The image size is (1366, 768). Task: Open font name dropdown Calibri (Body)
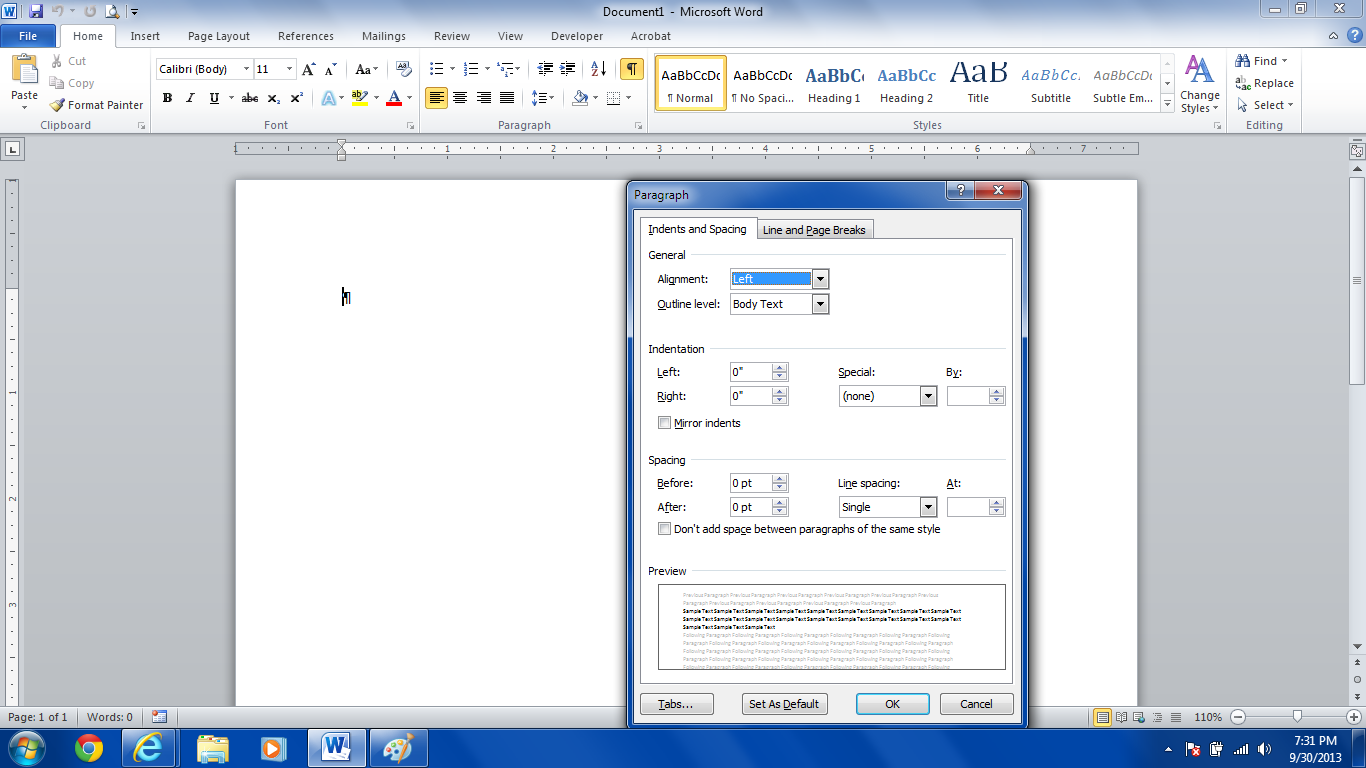(x=246, y=69)
